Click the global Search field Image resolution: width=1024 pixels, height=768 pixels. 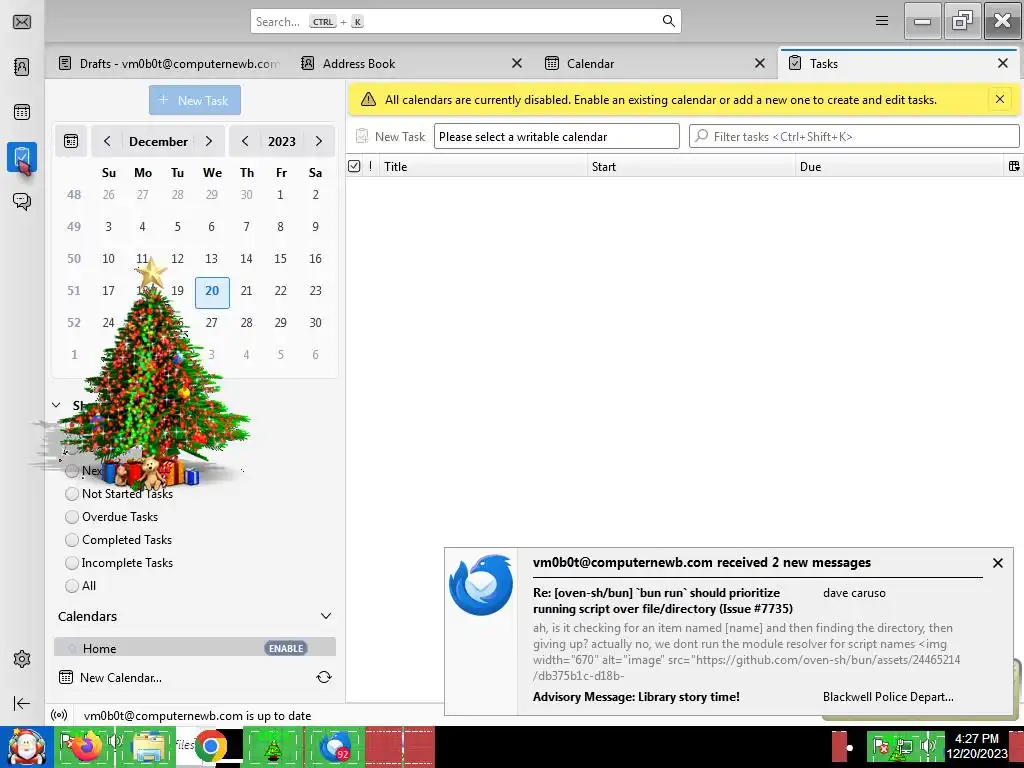(x=465, y=22)
